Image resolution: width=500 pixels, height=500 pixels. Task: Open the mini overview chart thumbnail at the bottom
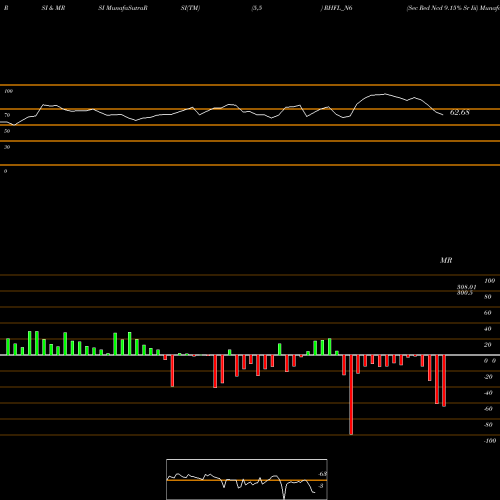247,479
